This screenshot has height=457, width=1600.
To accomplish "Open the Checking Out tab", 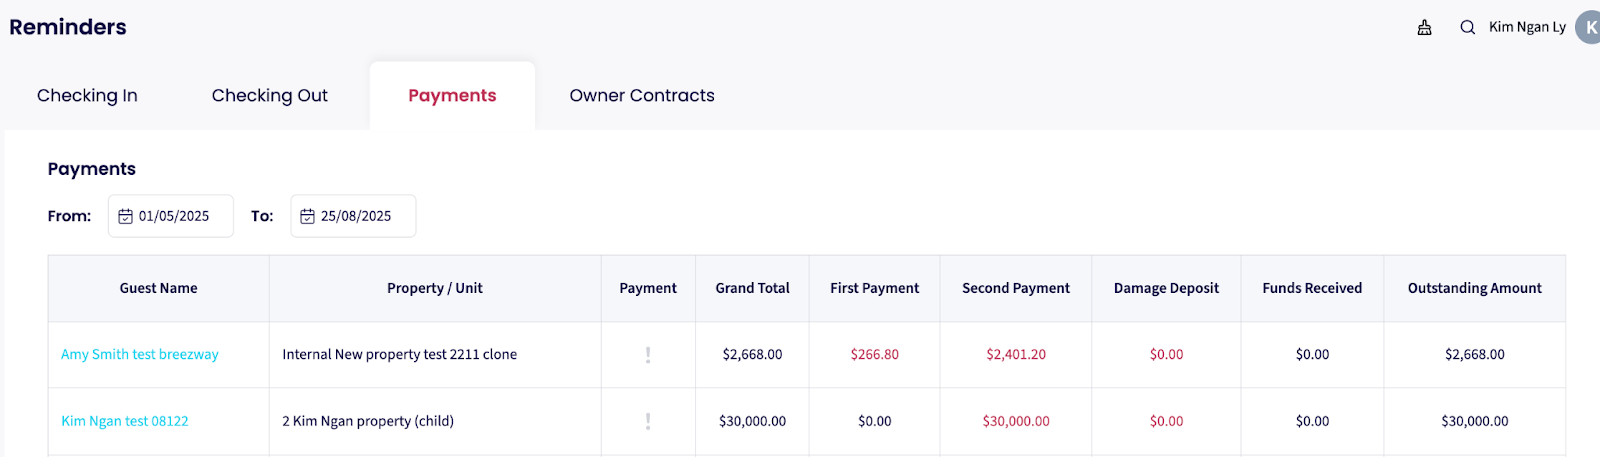I will pyautogui.click(x=269, y=96).
